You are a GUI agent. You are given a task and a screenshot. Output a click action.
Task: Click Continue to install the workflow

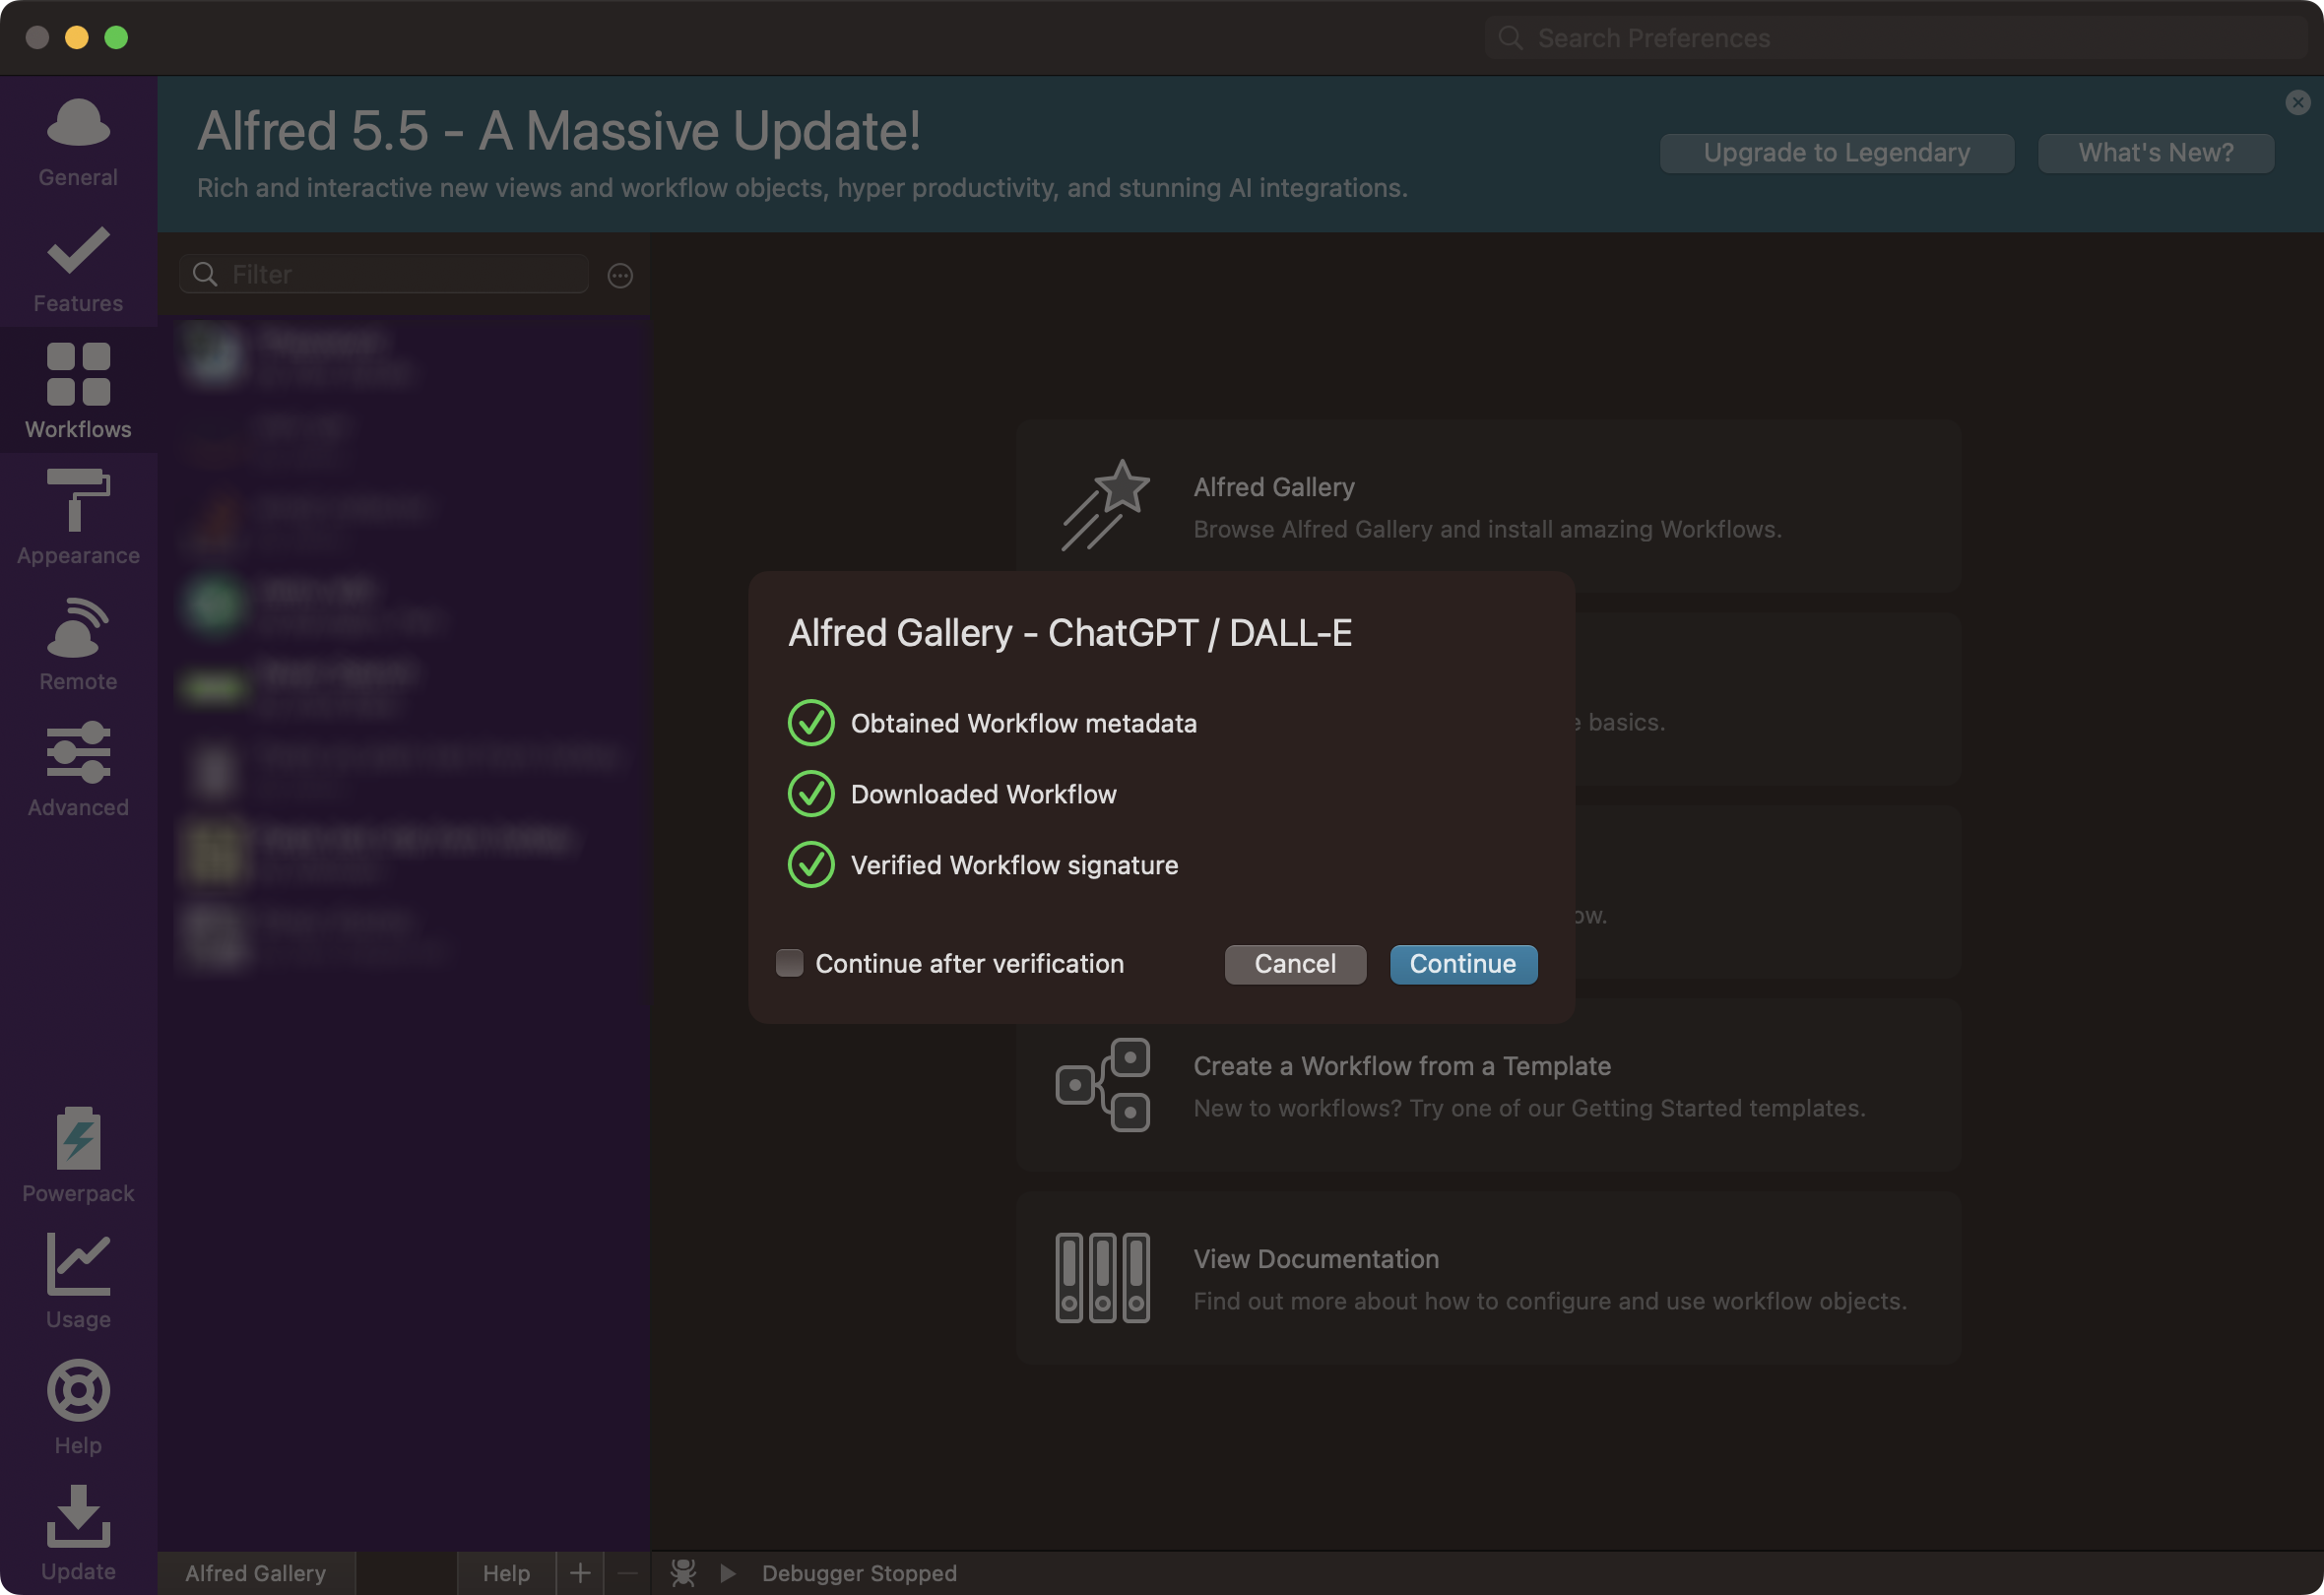pyautogui.click(x=1462, y=964)
